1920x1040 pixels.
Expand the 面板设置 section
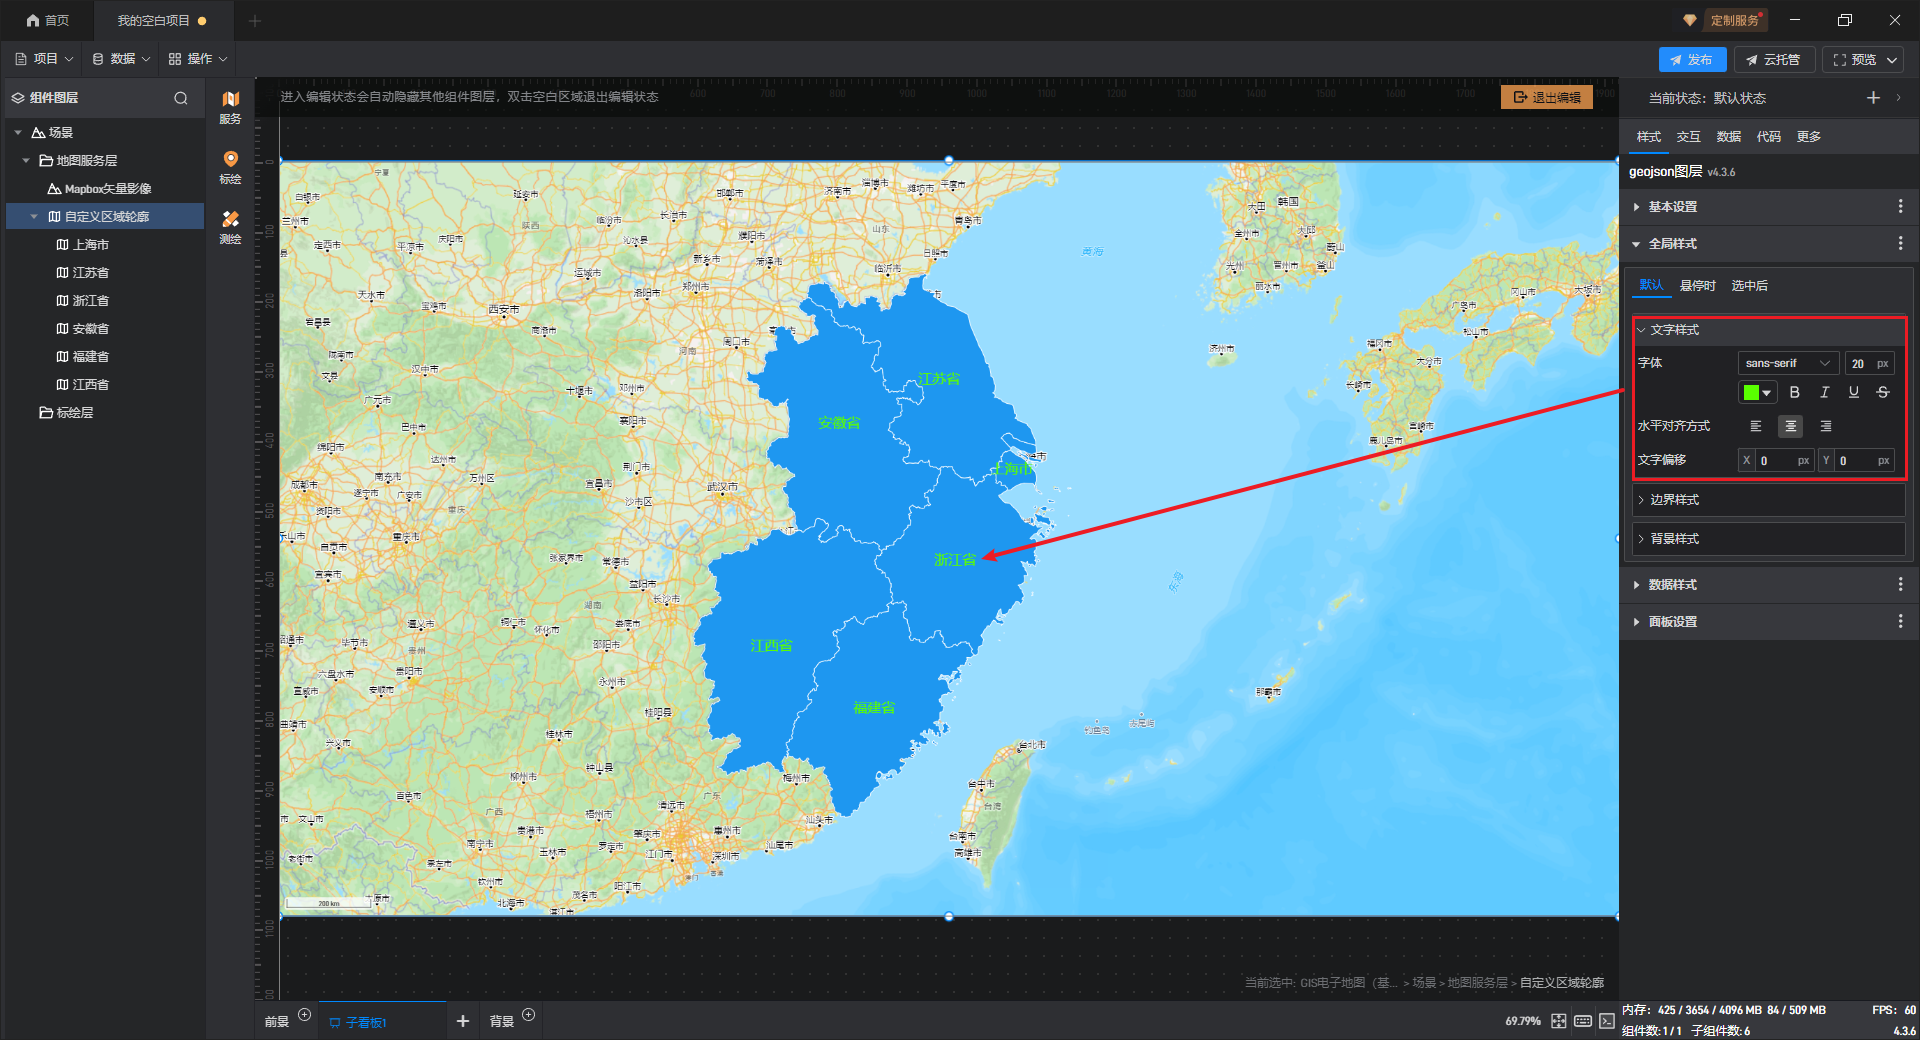(1636, 622)
